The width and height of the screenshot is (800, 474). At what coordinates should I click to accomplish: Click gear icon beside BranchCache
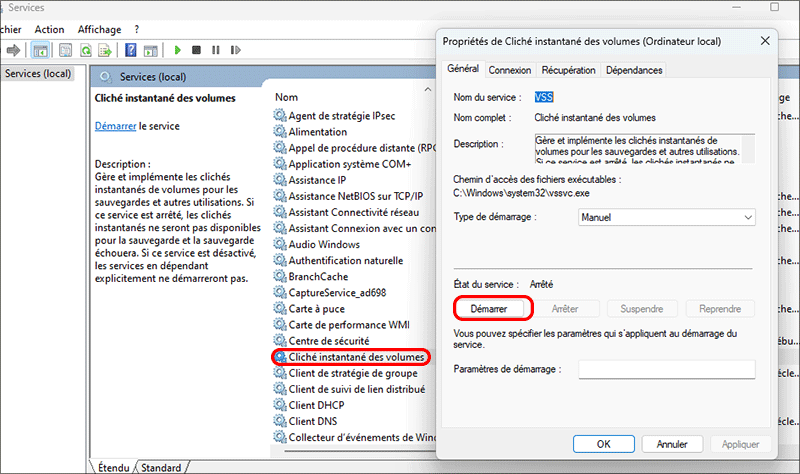pos(280,276)
